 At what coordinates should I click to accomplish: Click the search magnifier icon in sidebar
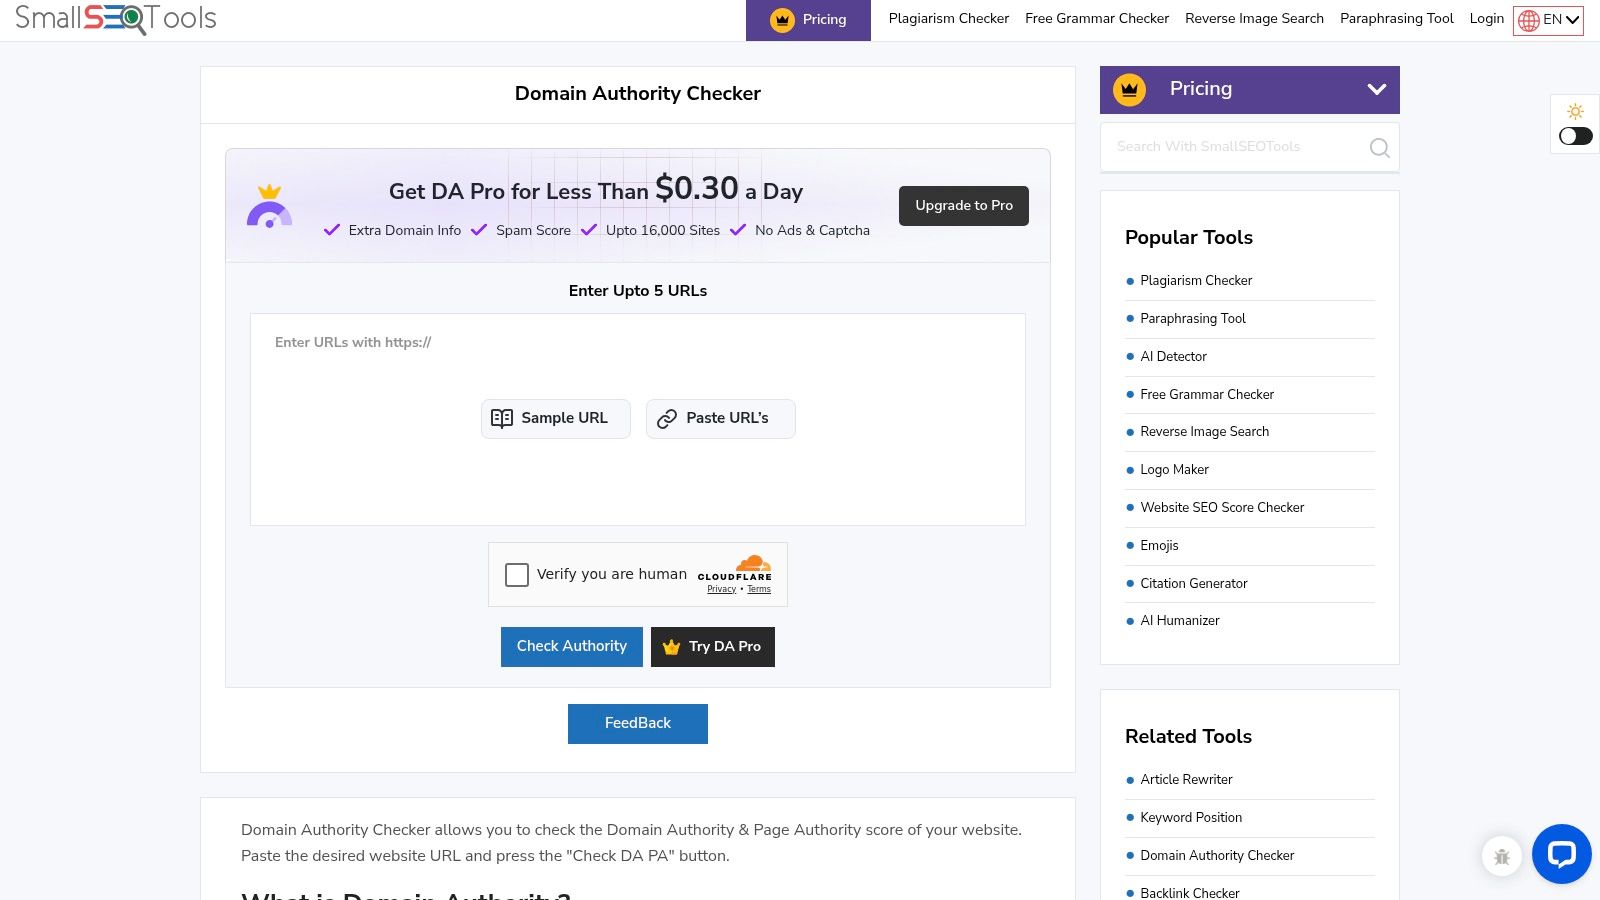(x=1380, y=147)
